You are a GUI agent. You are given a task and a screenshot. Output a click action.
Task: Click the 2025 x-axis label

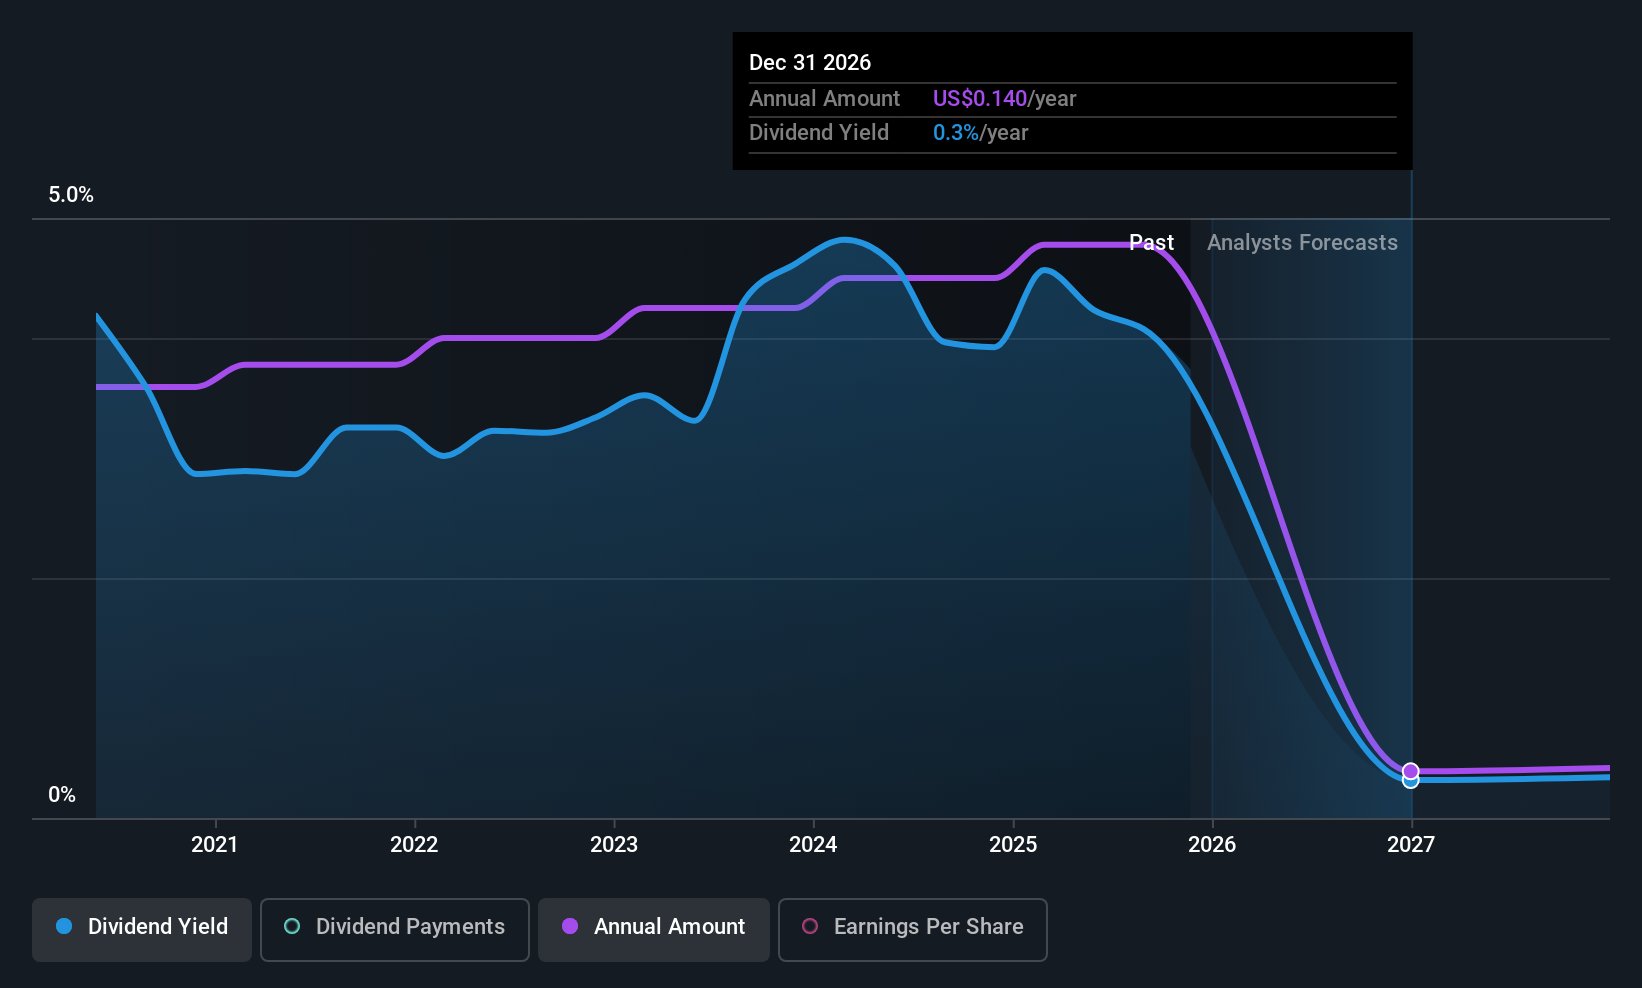[1013, 844]
